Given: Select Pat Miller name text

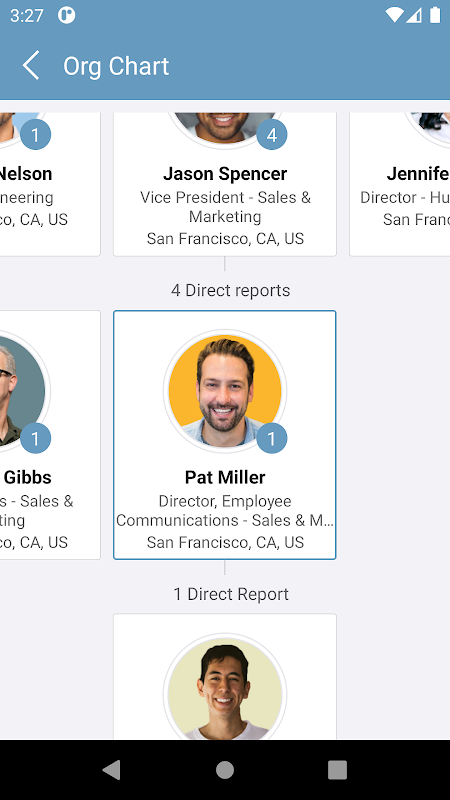Looking at the screenshot, I should (225, 477).
